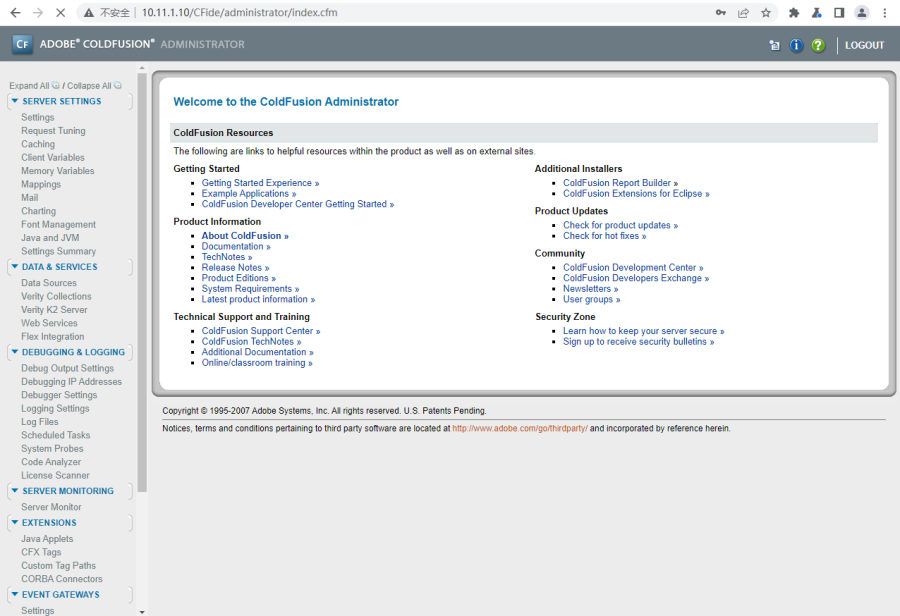Collapse the SERVER SETTINGS section
900x616 pixels.
click(15, 101)
